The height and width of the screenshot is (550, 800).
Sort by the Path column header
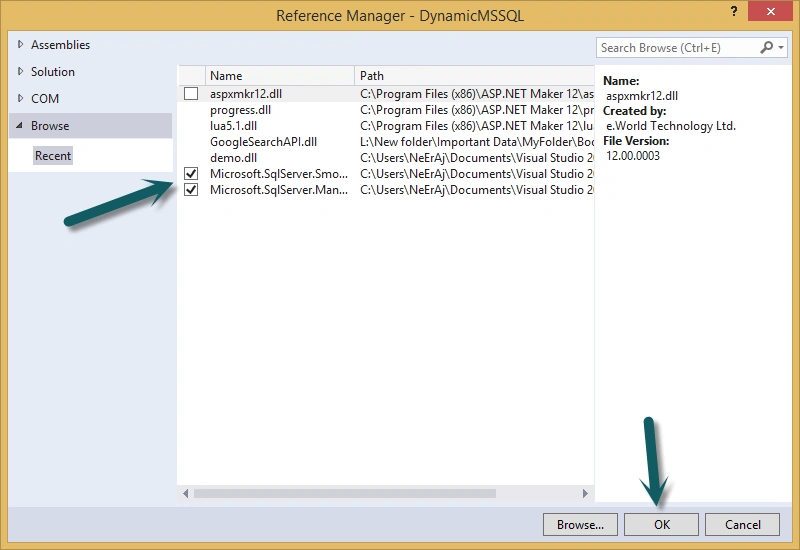coord(474,76)
